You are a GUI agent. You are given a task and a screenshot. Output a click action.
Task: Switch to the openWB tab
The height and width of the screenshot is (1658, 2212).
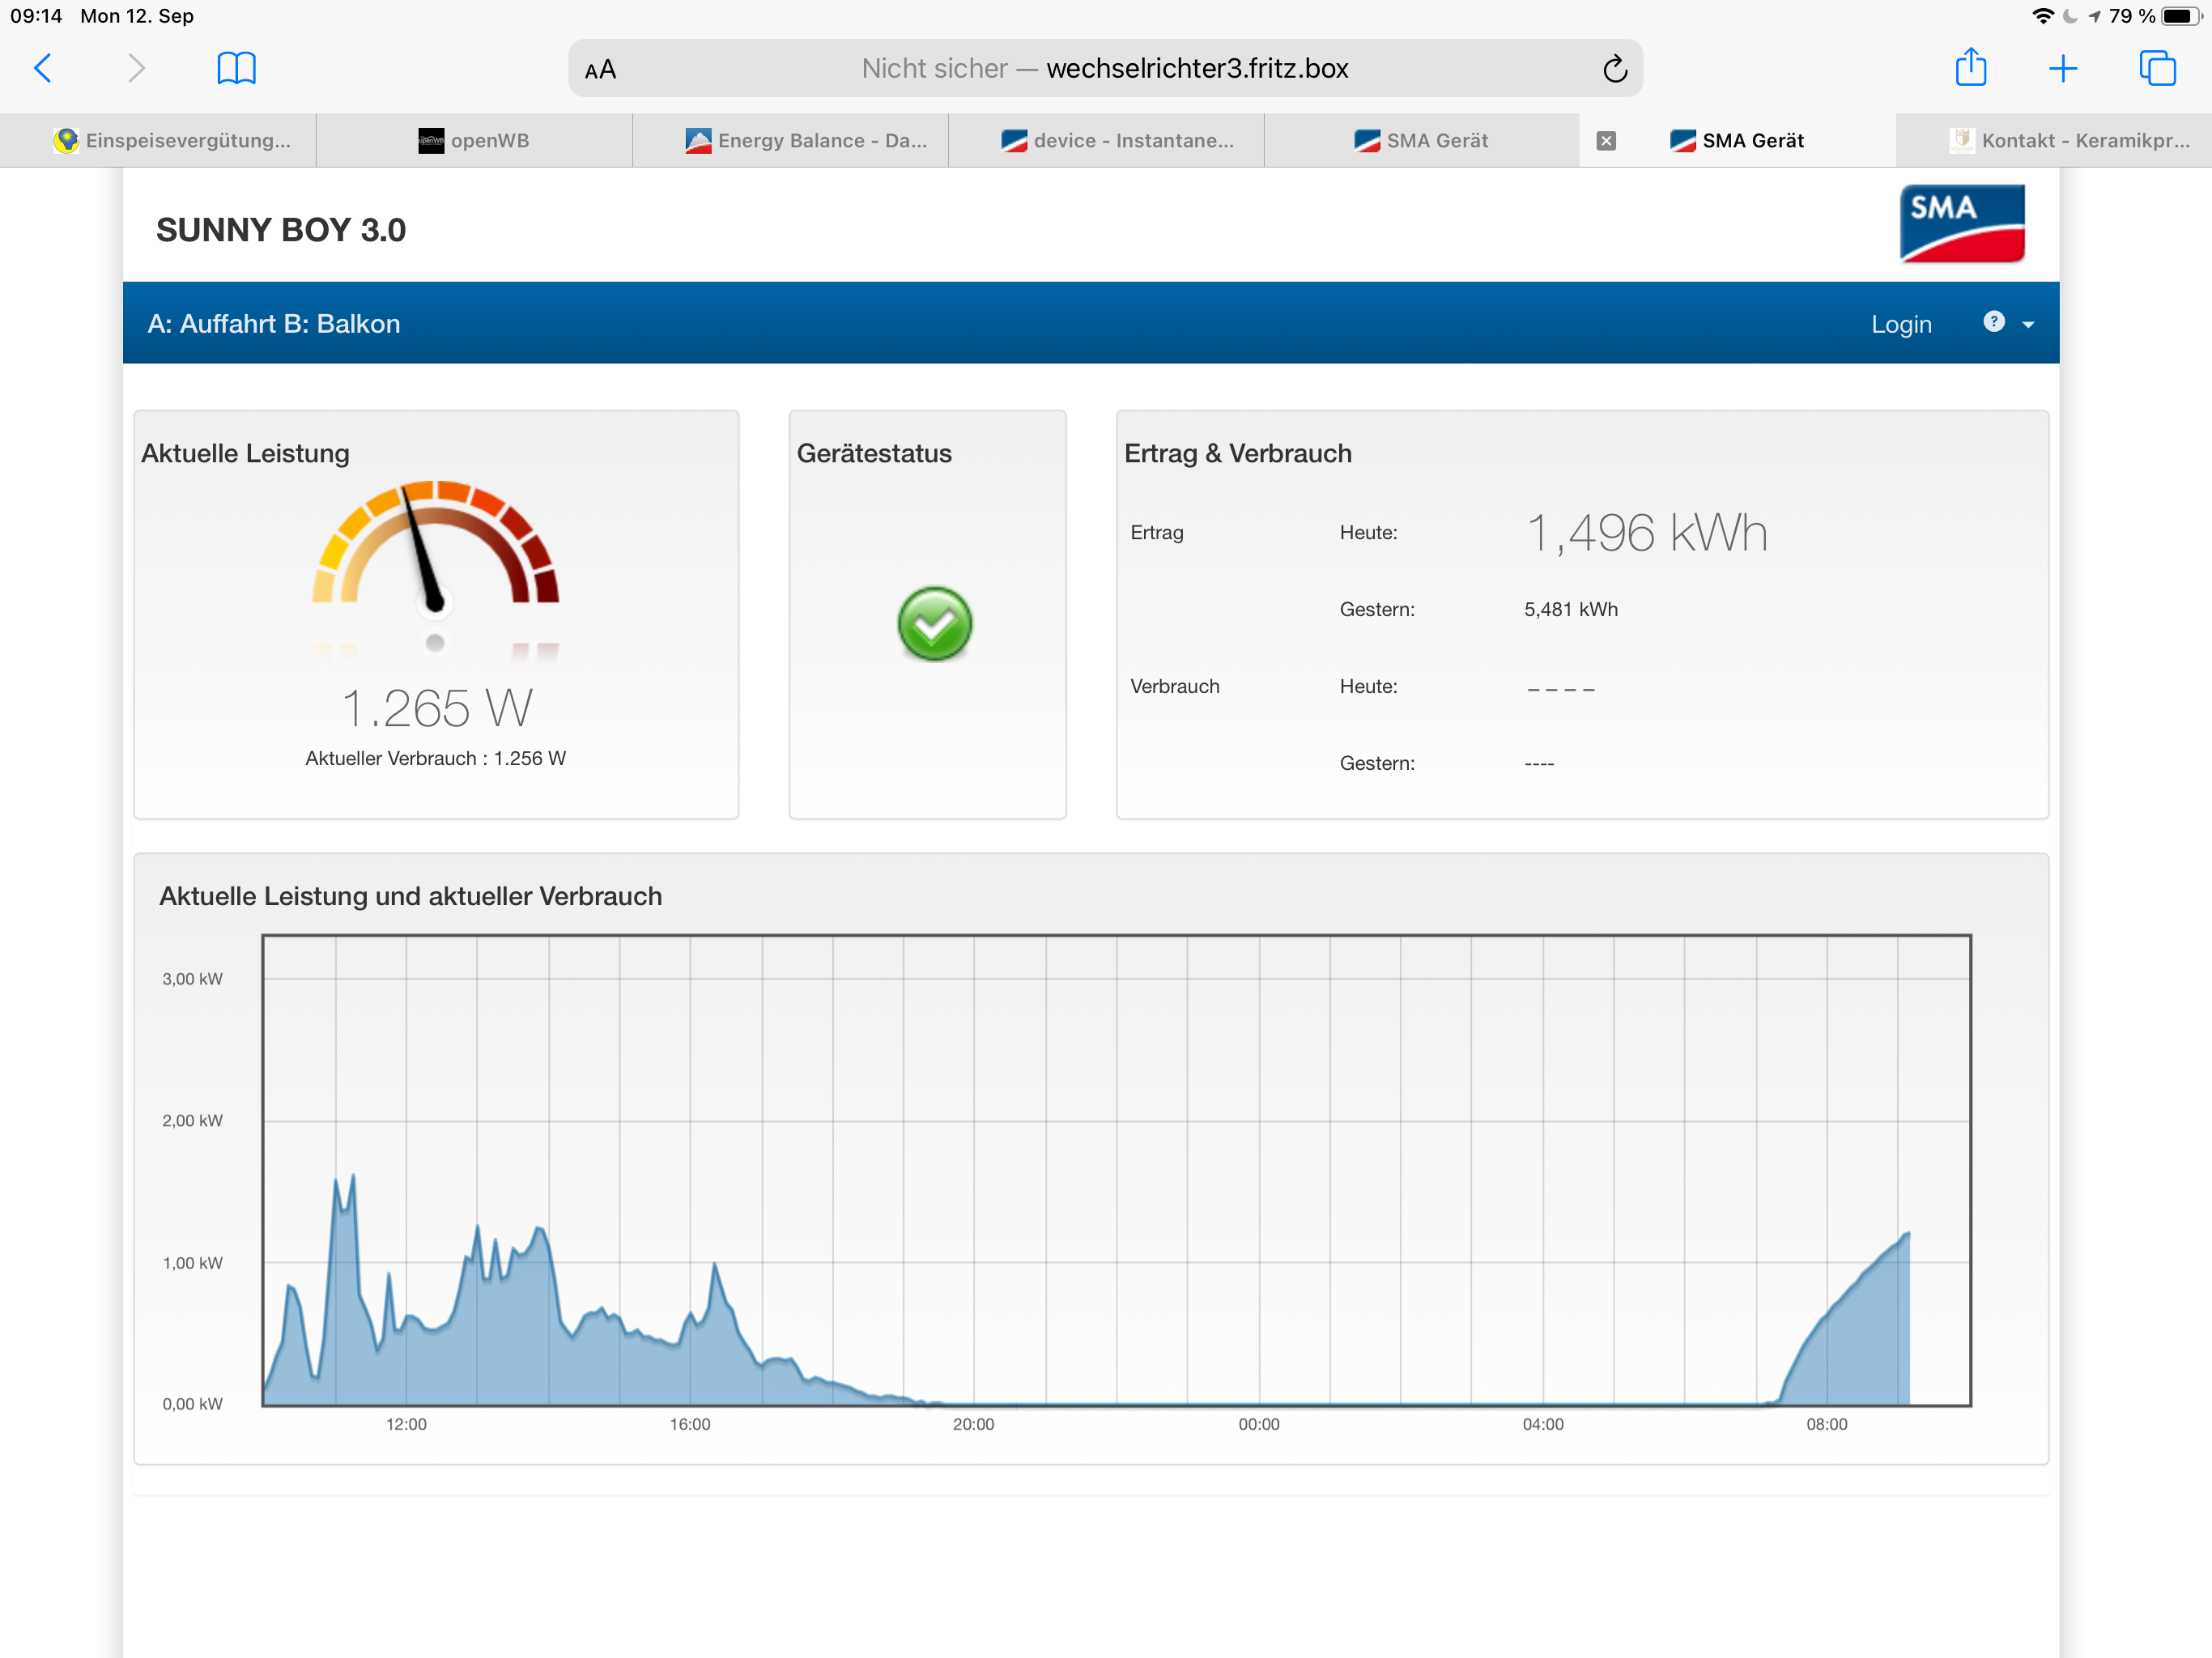pyautogui.click(x=474, y=141)
